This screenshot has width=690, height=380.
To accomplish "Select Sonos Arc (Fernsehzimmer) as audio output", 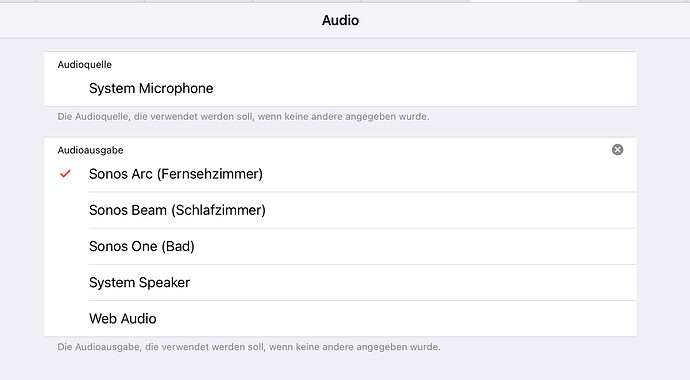I will pos(340,174).
